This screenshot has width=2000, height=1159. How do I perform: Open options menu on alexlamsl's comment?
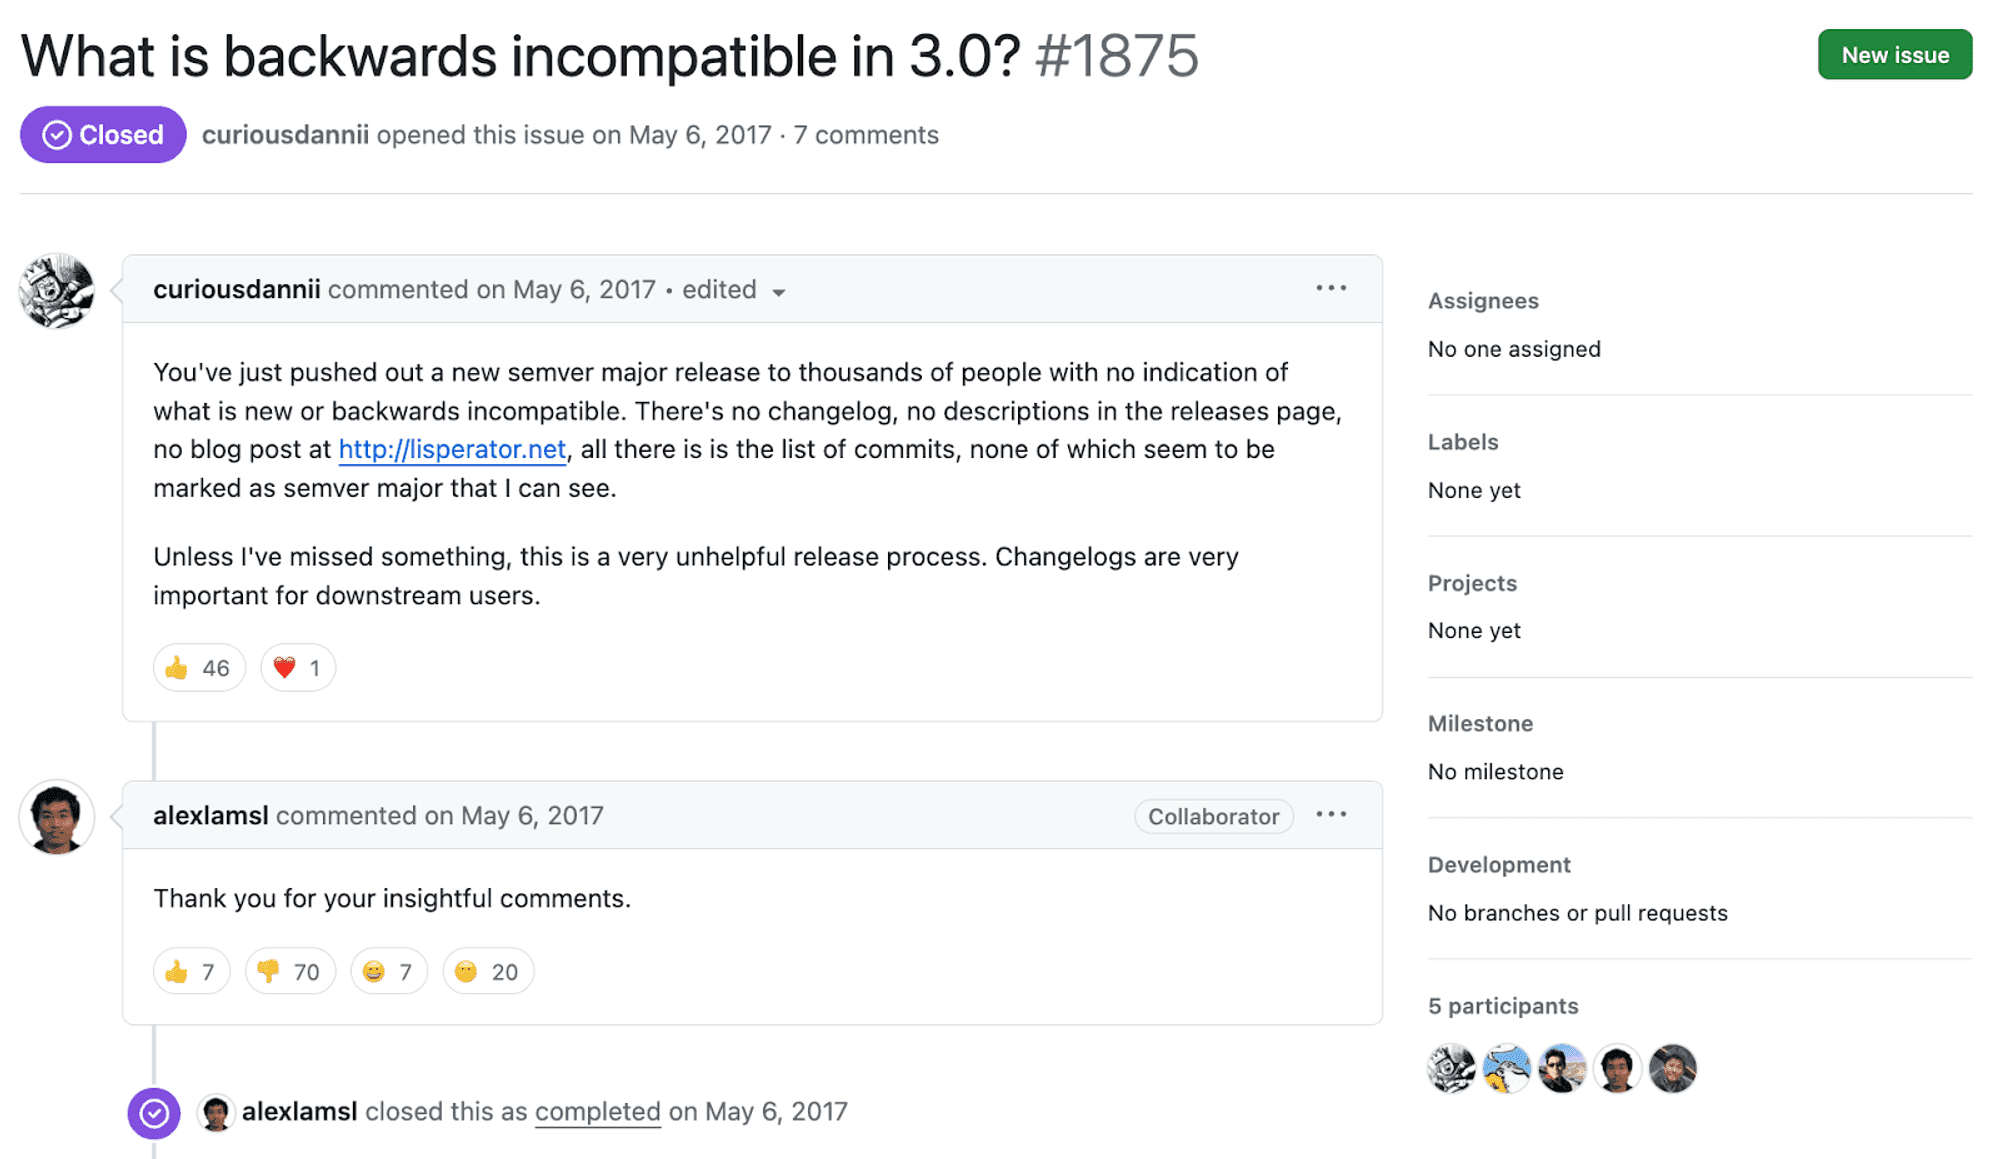[1330, 815]
